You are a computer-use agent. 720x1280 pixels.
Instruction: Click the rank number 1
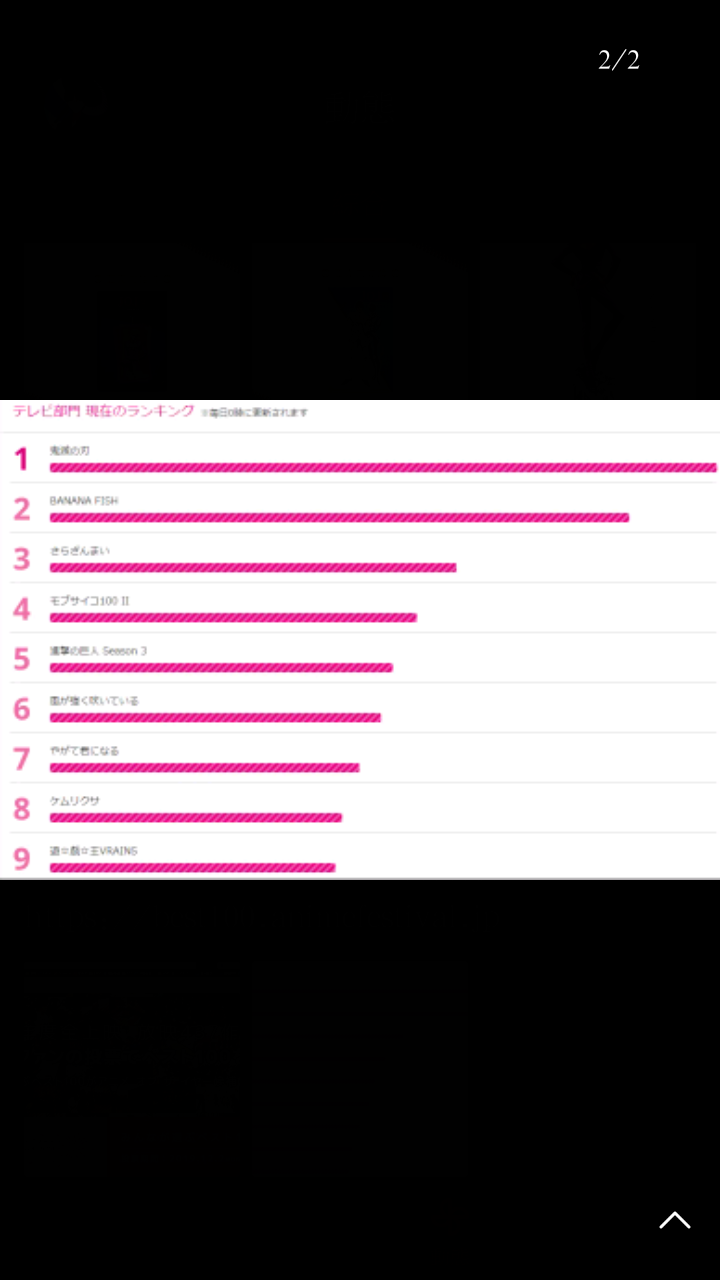pyautogui.click(x=21, y=459)
